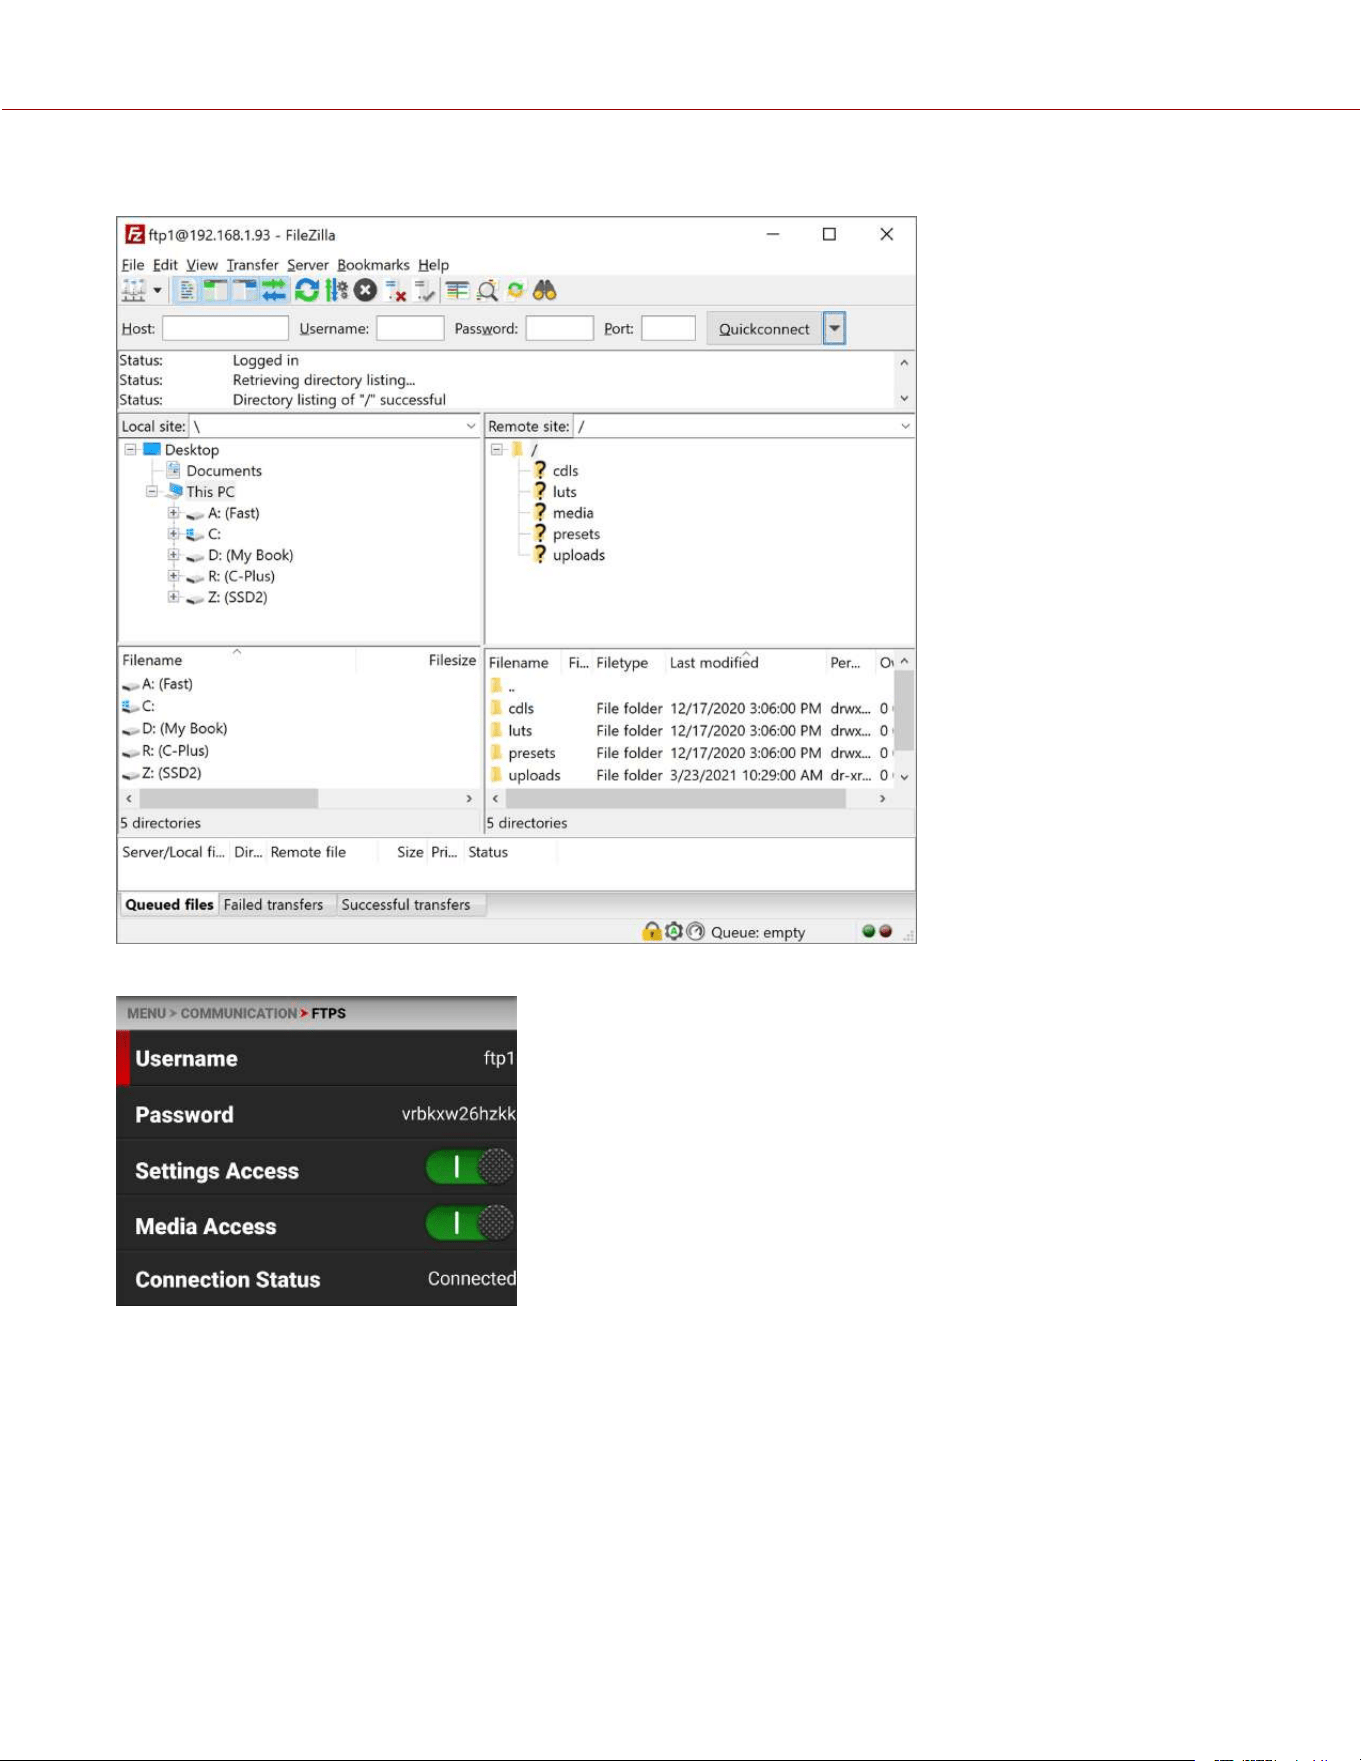The width and height of the screenshot is (1361, 1761).
Task: Reconnect to last server icon
Action: (x=425, y=291)
